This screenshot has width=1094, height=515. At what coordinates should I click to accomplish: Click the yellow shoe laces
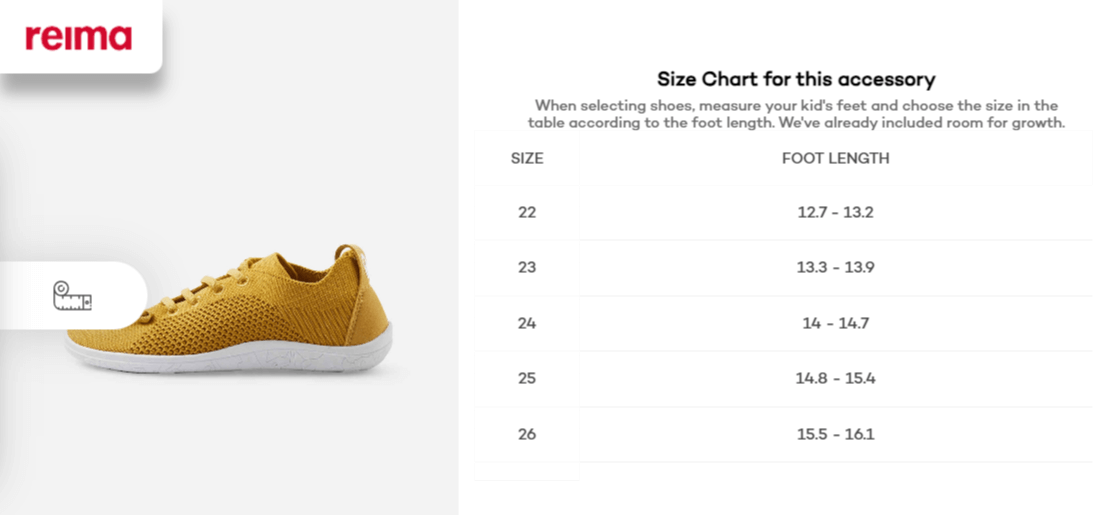click(x=204, y=288)
